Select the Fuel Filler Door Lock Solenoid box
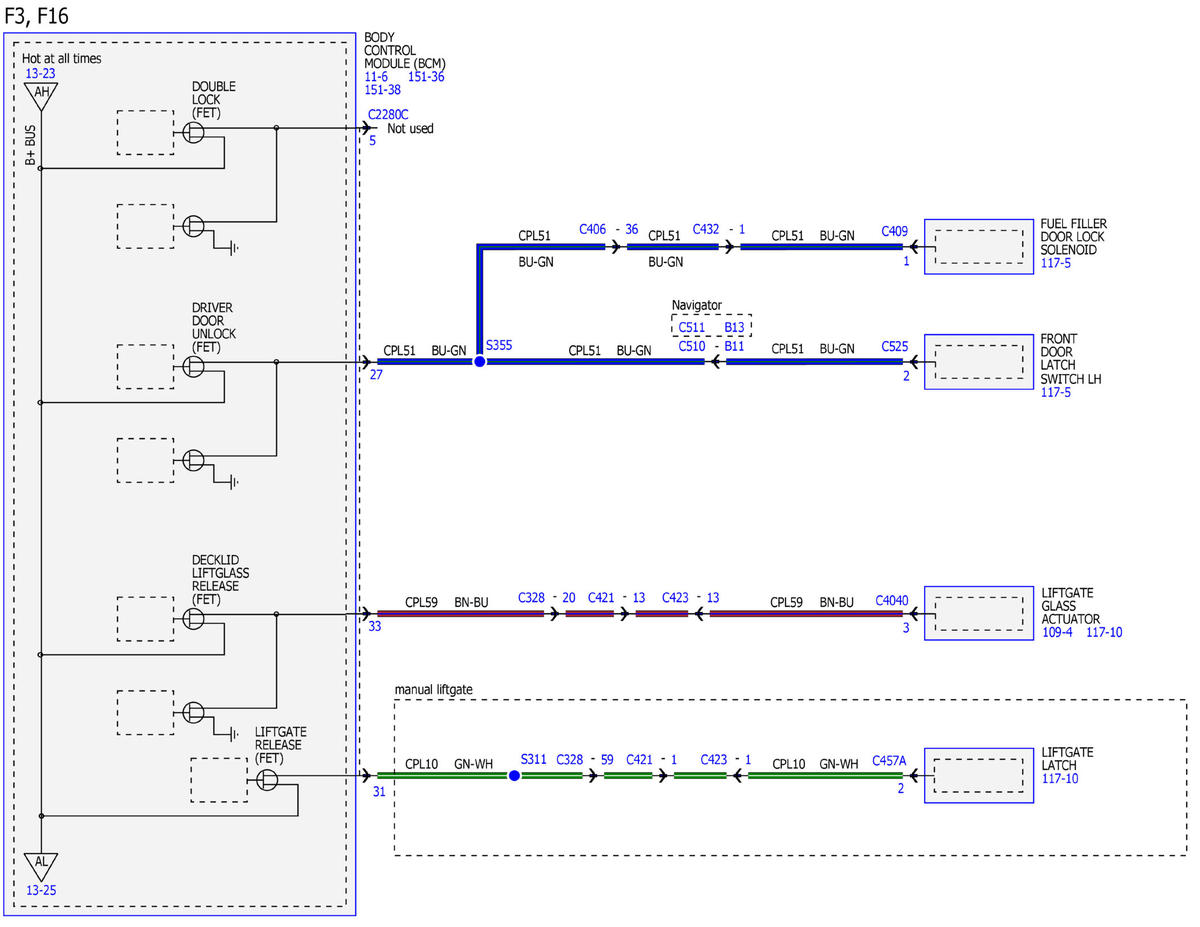 978,246
